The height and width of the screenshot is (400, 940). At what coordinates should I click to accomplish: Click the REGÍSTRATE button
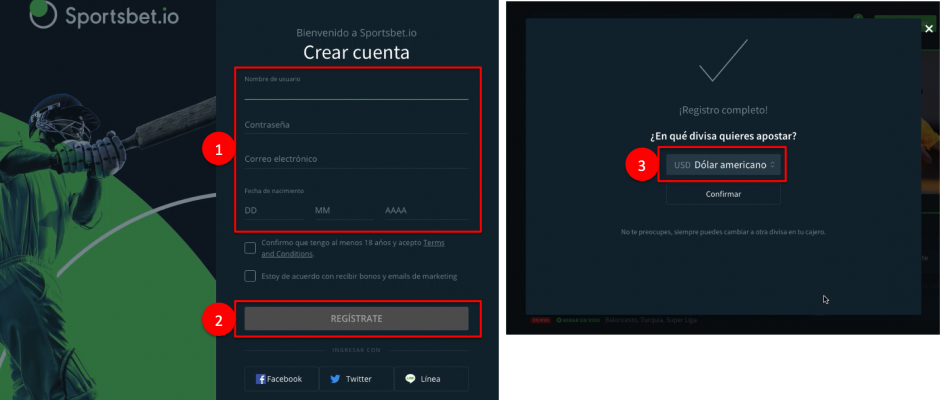point(356,318)
